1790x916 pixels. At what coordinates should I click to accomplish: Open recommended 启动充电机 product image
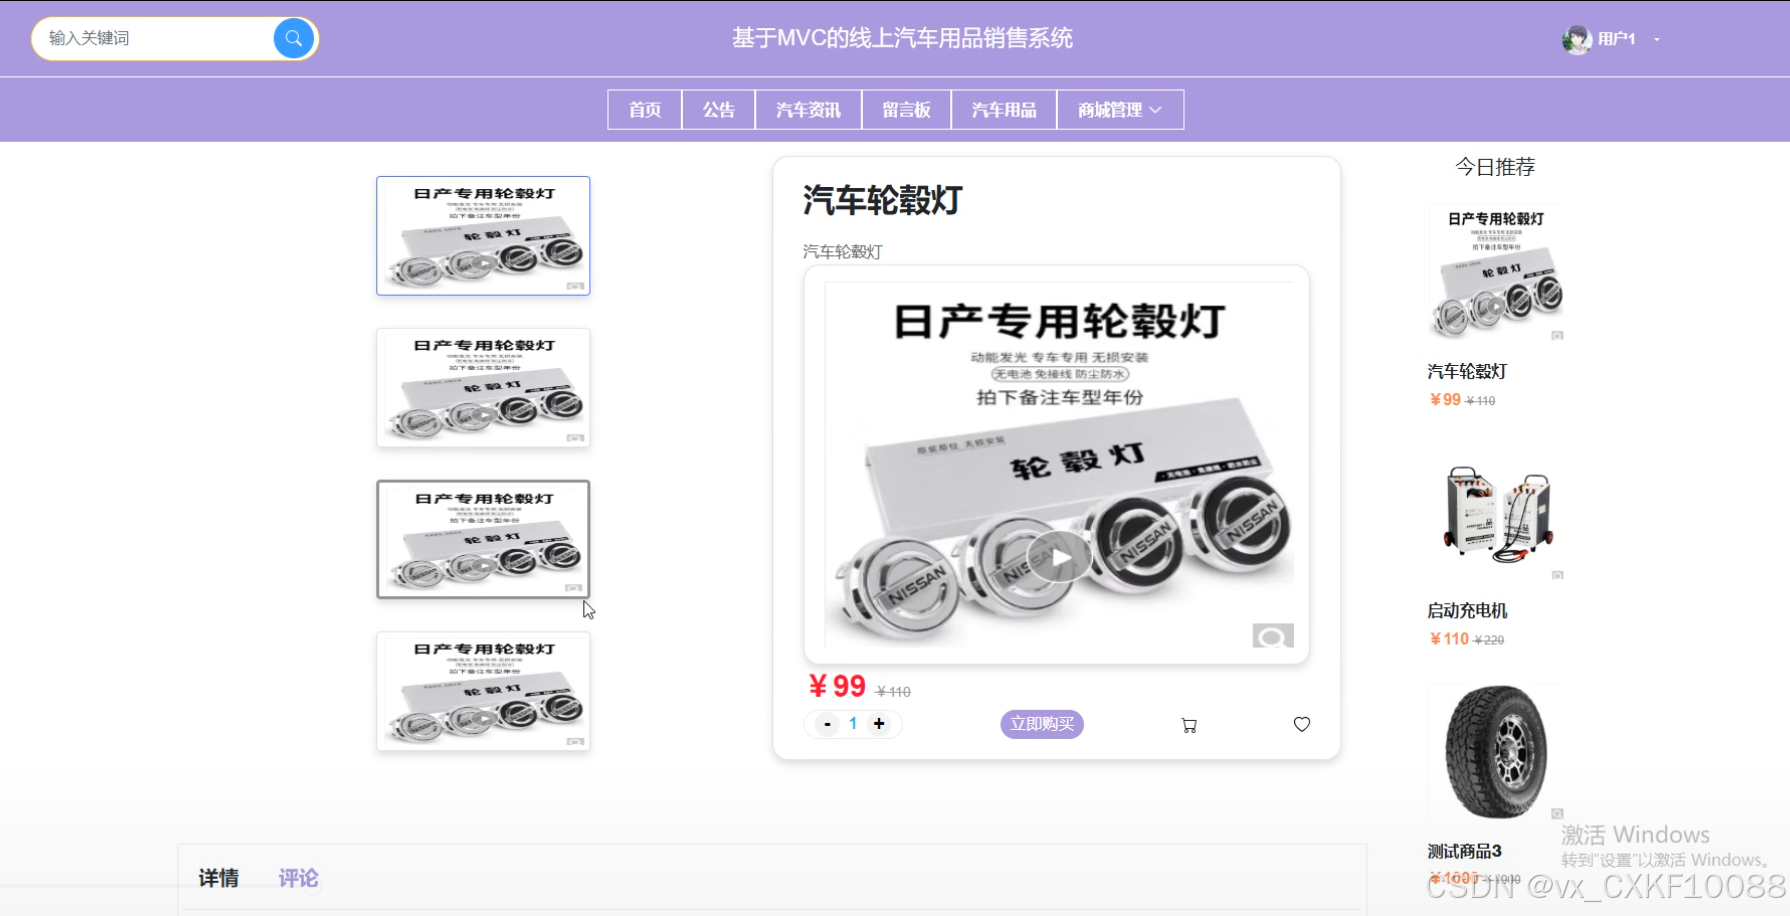(x=1496, y=514)
